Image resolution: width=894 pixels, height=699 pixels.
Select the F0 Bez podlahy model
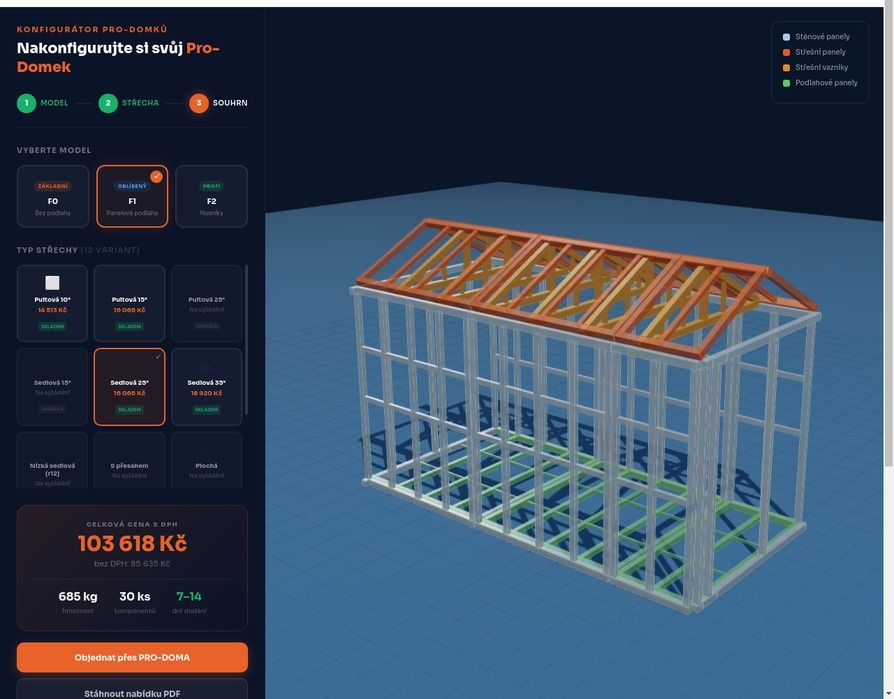(x=53, y=197)
